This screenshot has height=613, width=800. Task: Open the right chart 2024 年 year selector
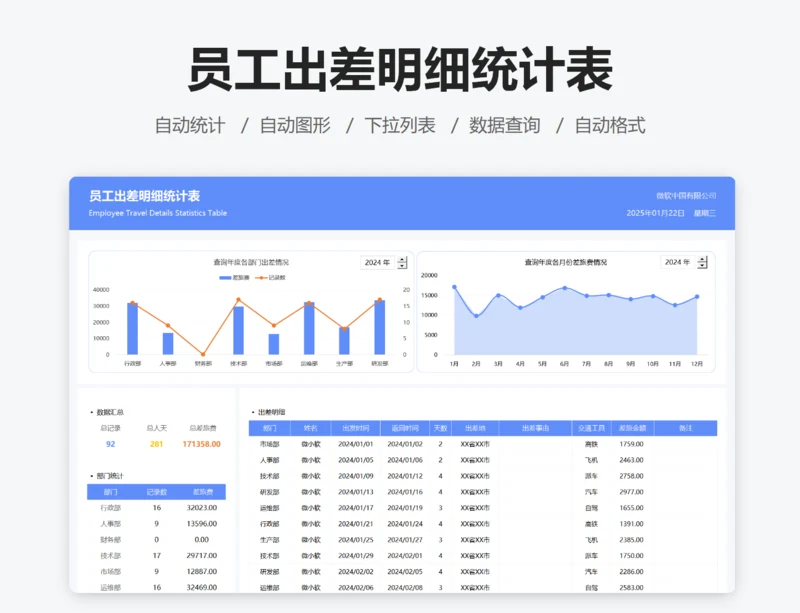678,262
